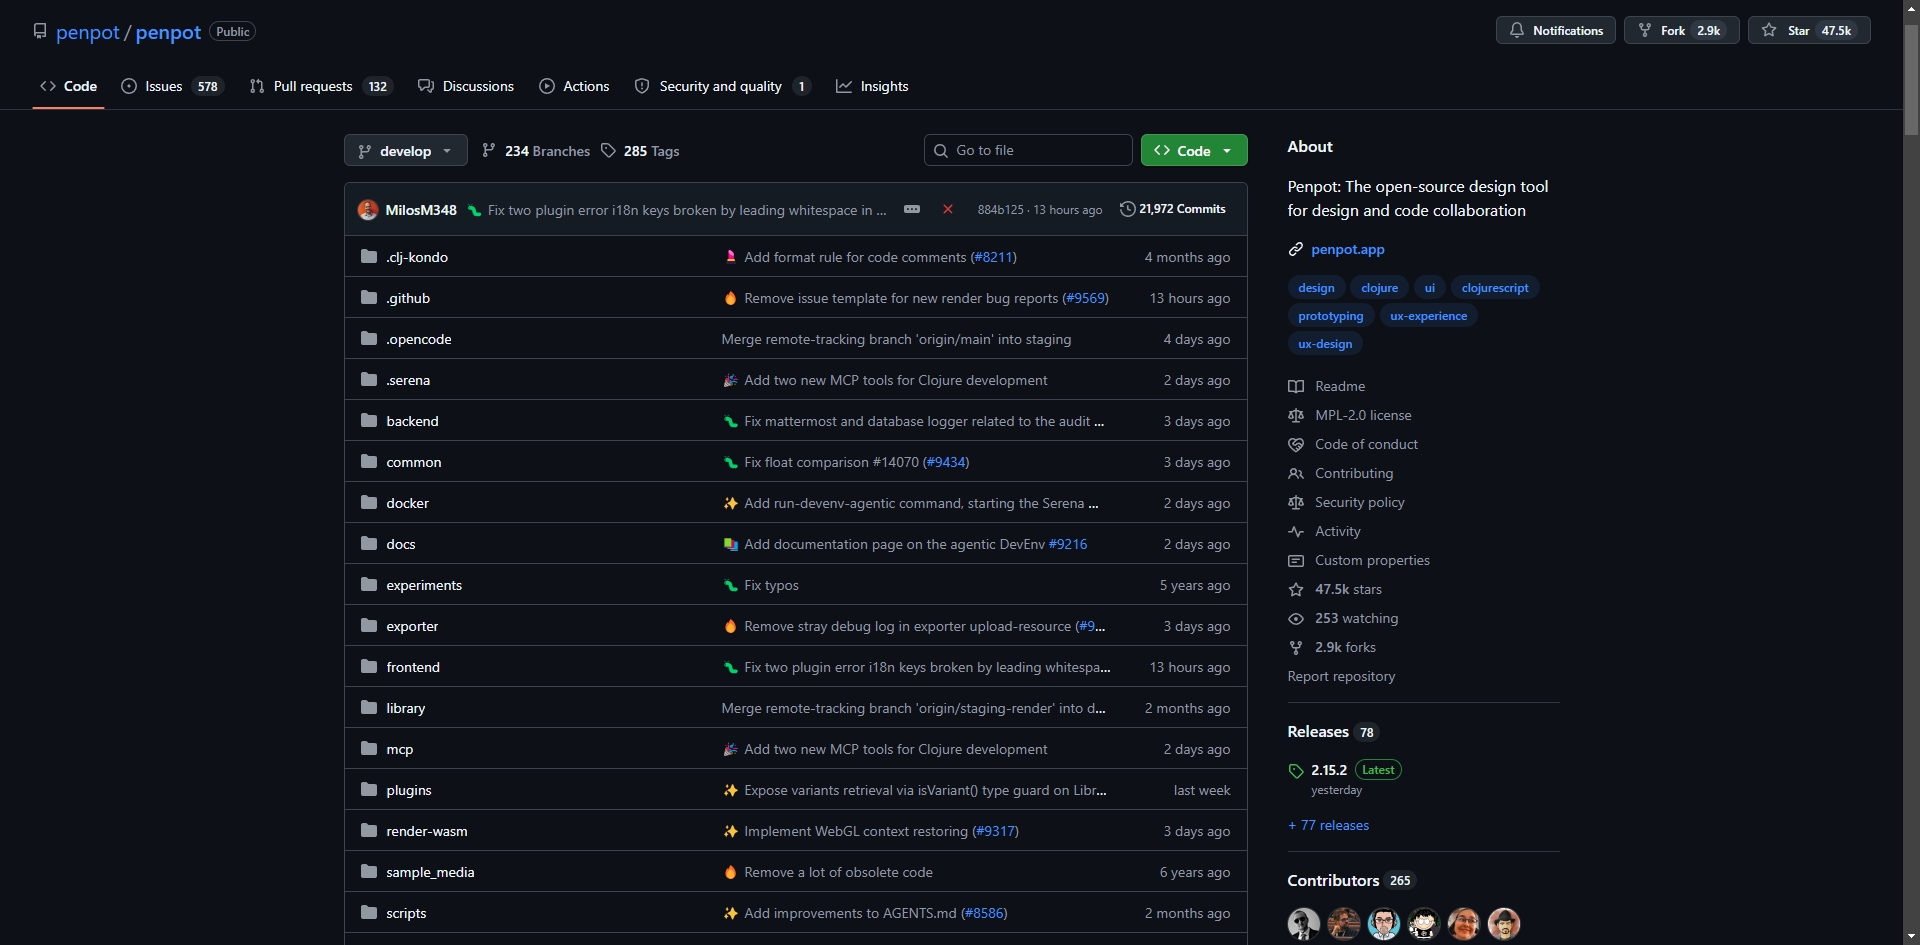Screen dimensions: 1920x945
Task: Expand the commit message ellipsis button
Action: (912, 210)
